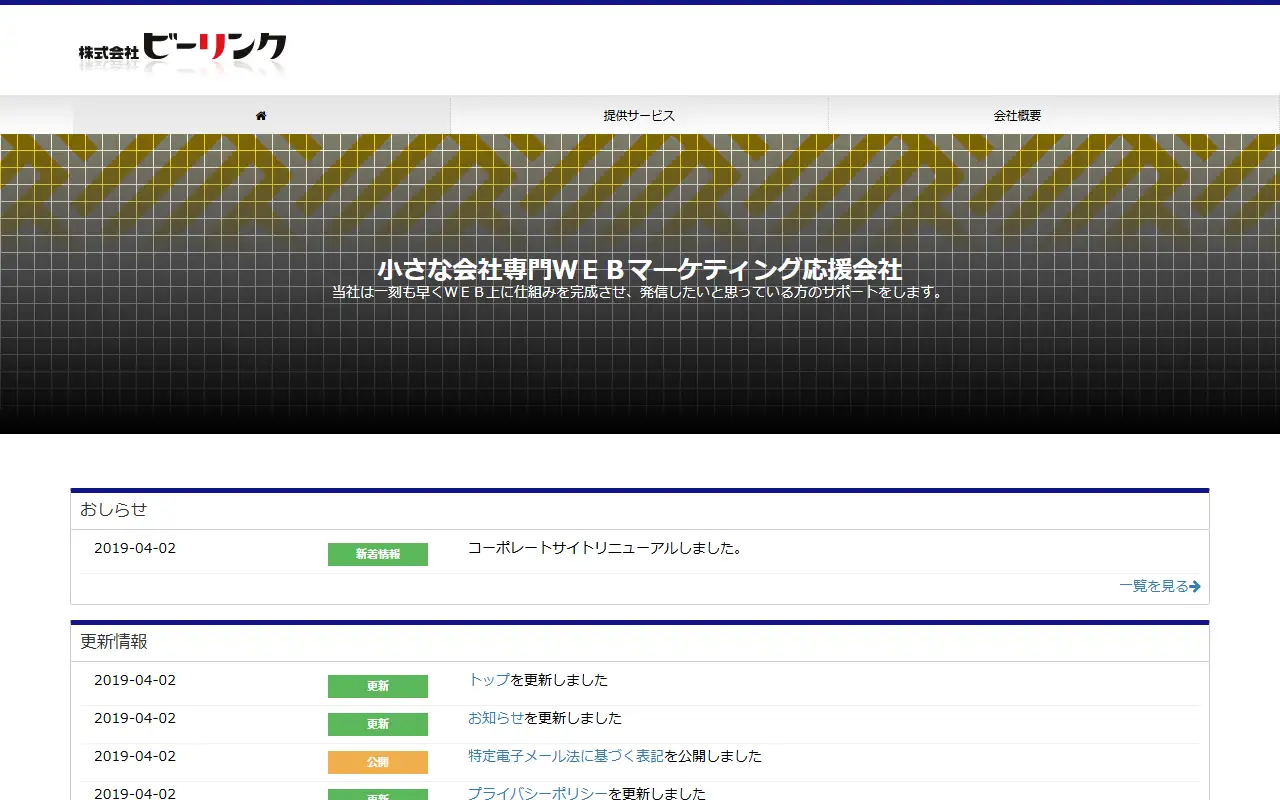Click the 更新 label in the トップ row
The width and height of the screenshot is (1280, 800).
pyautogui.click(x=378, y=686)
